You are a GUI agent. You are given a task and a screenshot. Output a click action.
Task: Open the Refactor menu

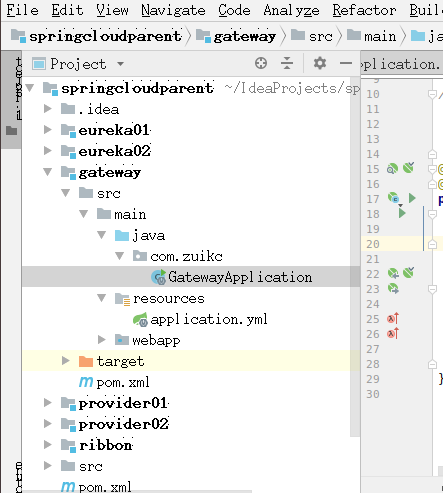(364, 10)
